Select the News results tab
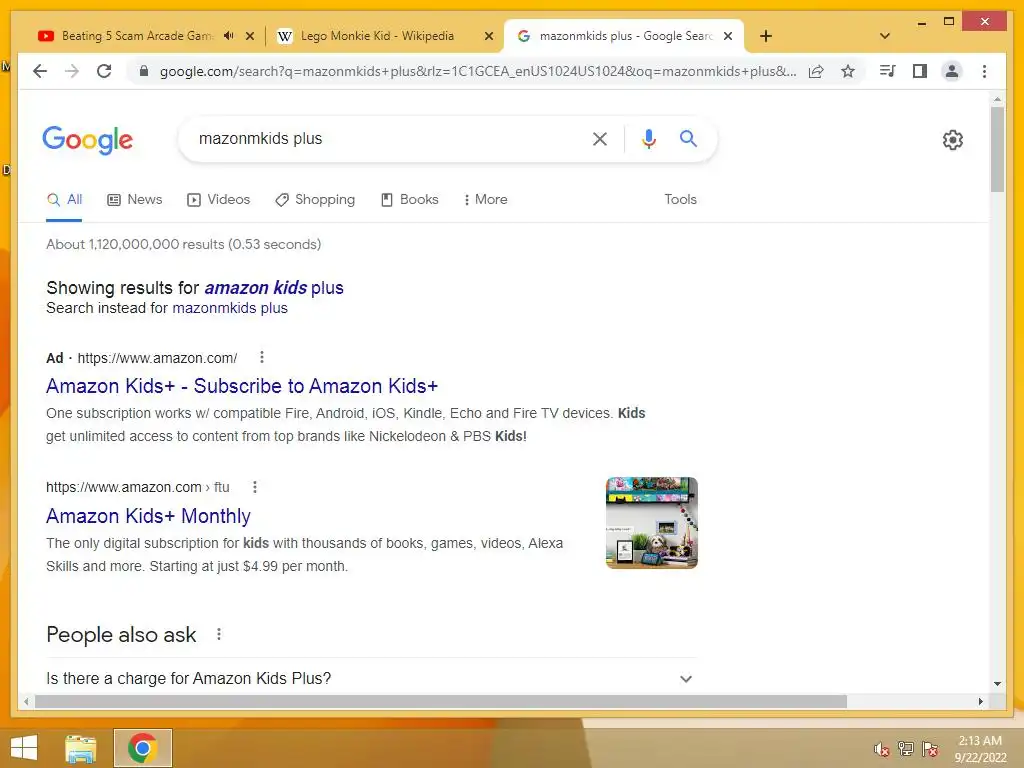 [135, 199]
